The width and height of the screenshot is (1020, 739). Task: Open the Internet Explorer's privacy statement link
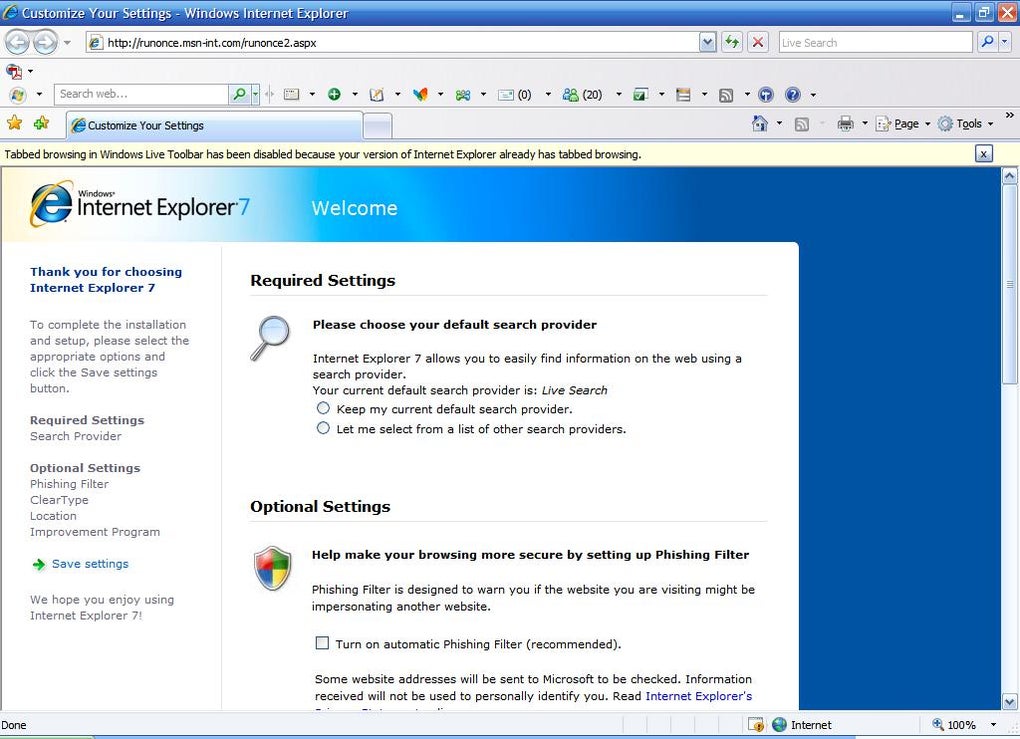[699, 696]
